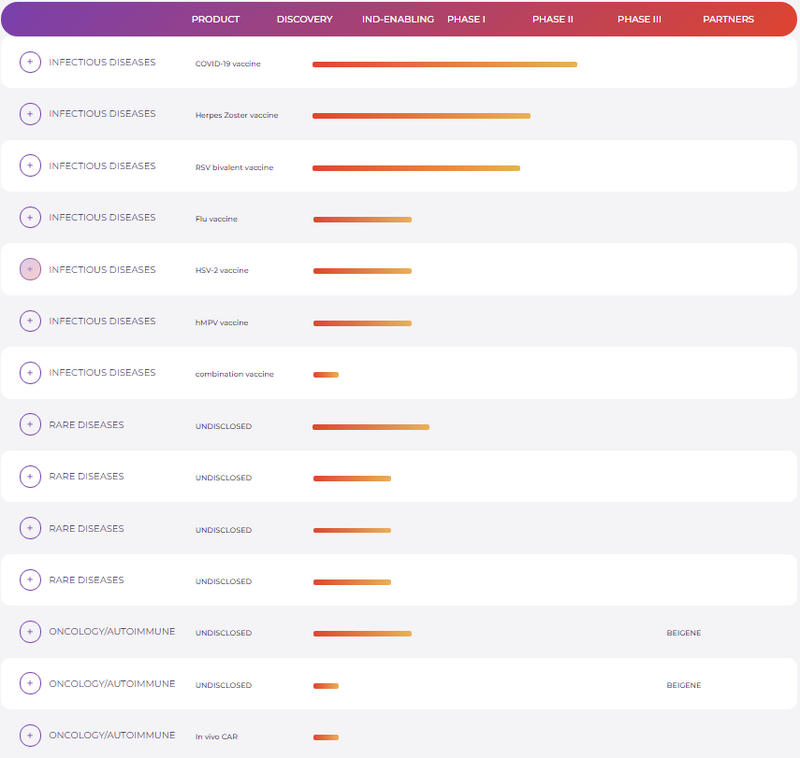Click the Herpes Zoster vaccine progress bar

(x=421, y=116)
